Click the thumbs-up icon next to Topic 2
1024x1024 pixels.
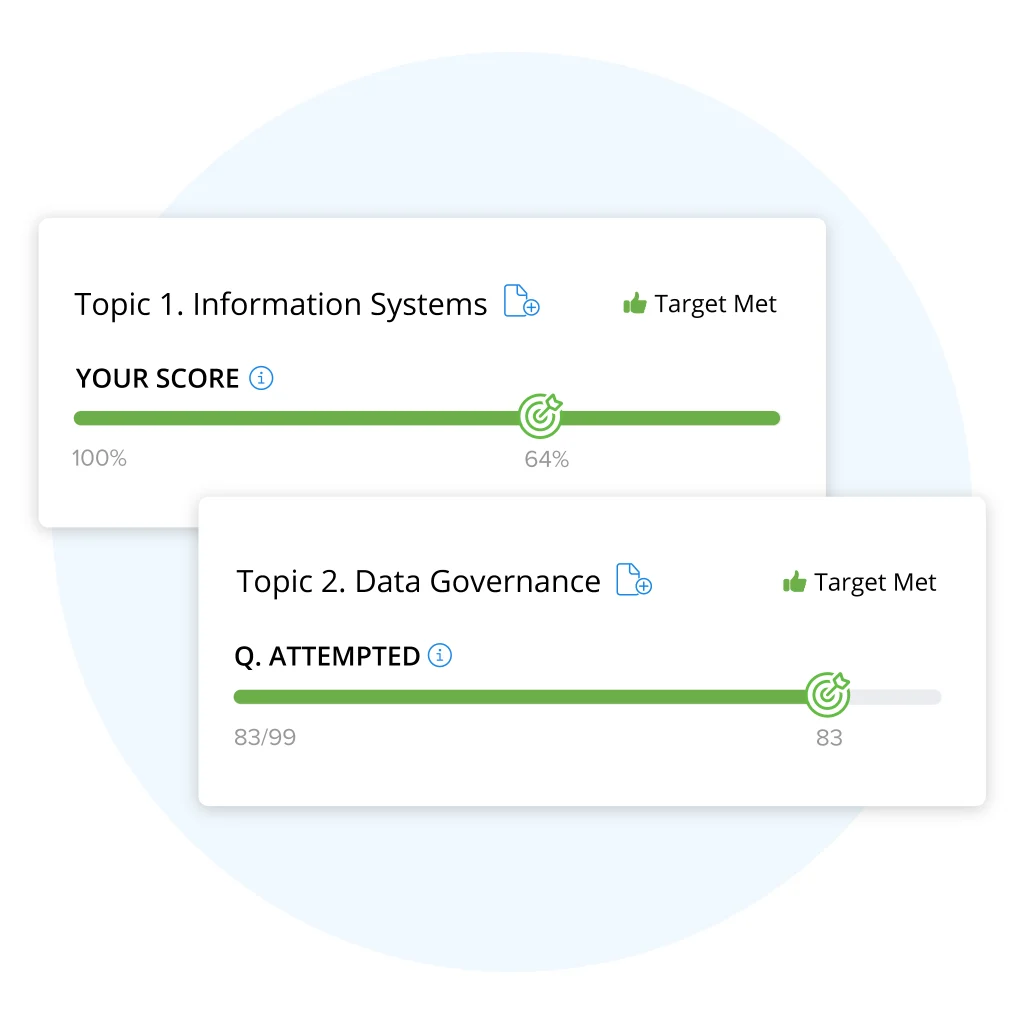796,581
